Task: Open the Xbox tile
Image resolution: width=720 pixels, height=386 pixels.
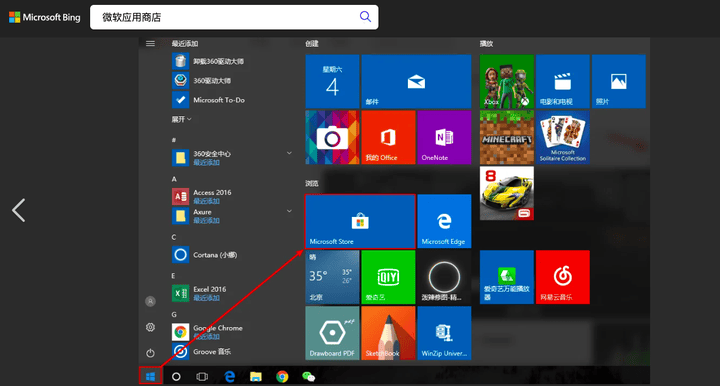Action: pos(507,81)
